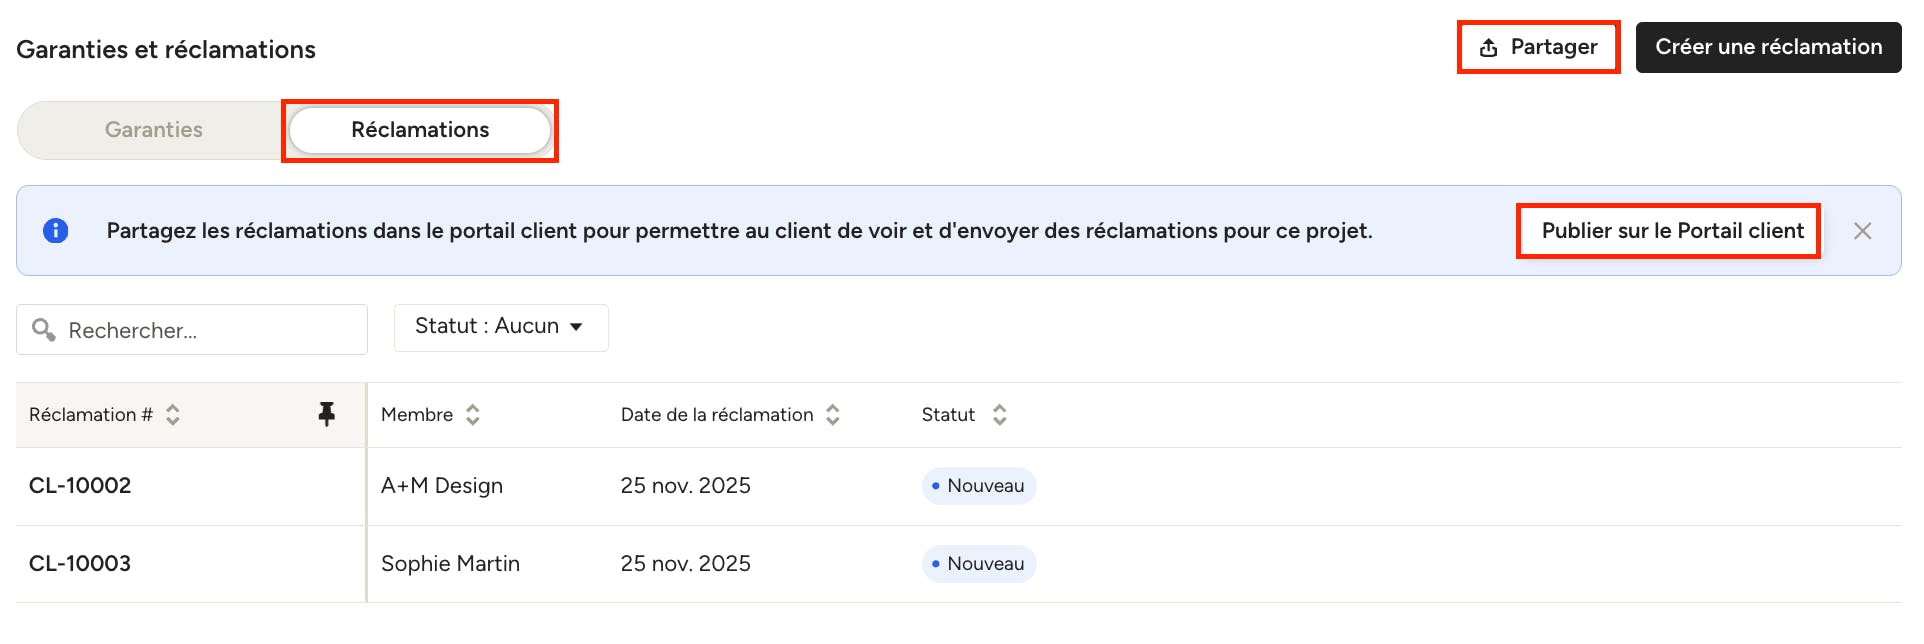Click Créer une réclamation button
Viewport: 1924px width, 644px height.
pyautogui.click(x=1768, y=47)
